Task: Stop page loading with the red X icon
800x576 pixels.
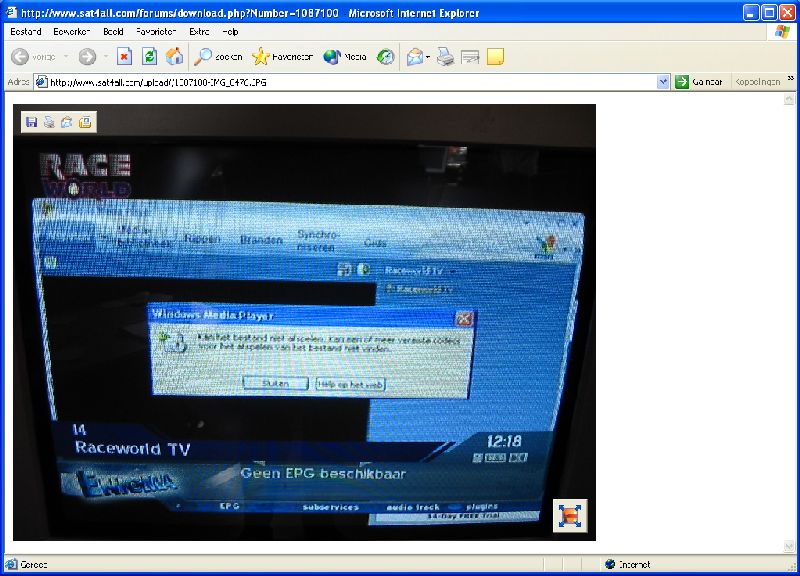Action: point(124,57)
